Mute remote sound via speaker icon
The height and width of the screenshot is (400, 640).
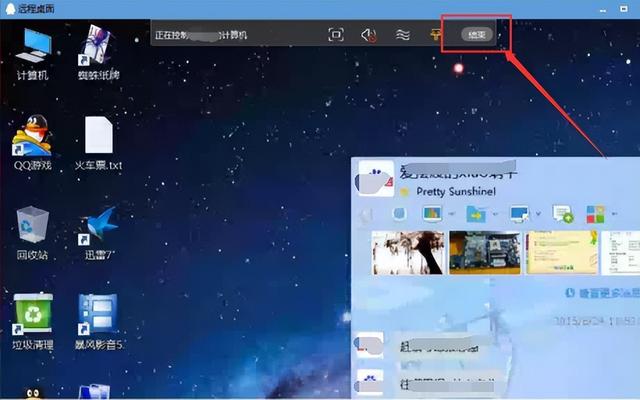click(x=369, y=35)
